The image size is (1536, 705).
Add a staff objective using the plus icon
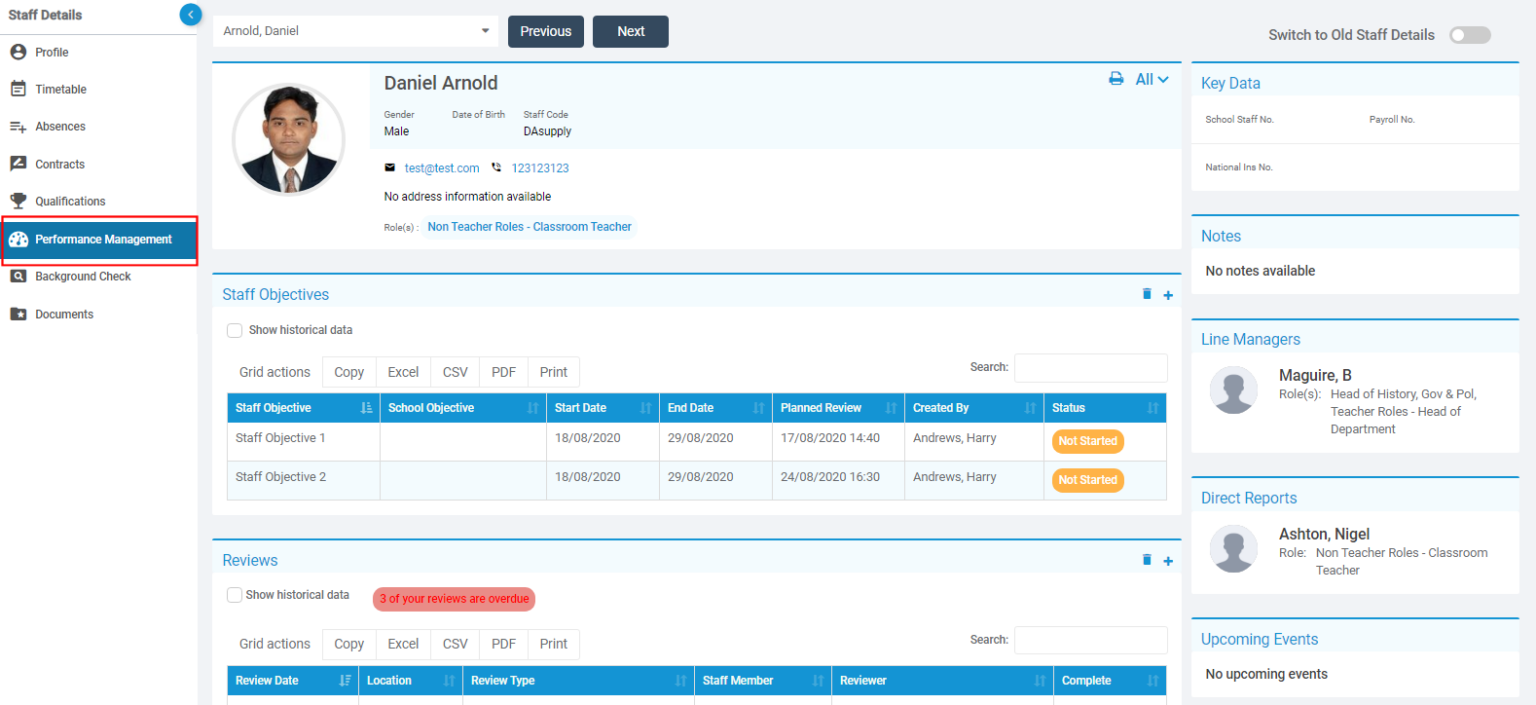[x=1167, y=294]
